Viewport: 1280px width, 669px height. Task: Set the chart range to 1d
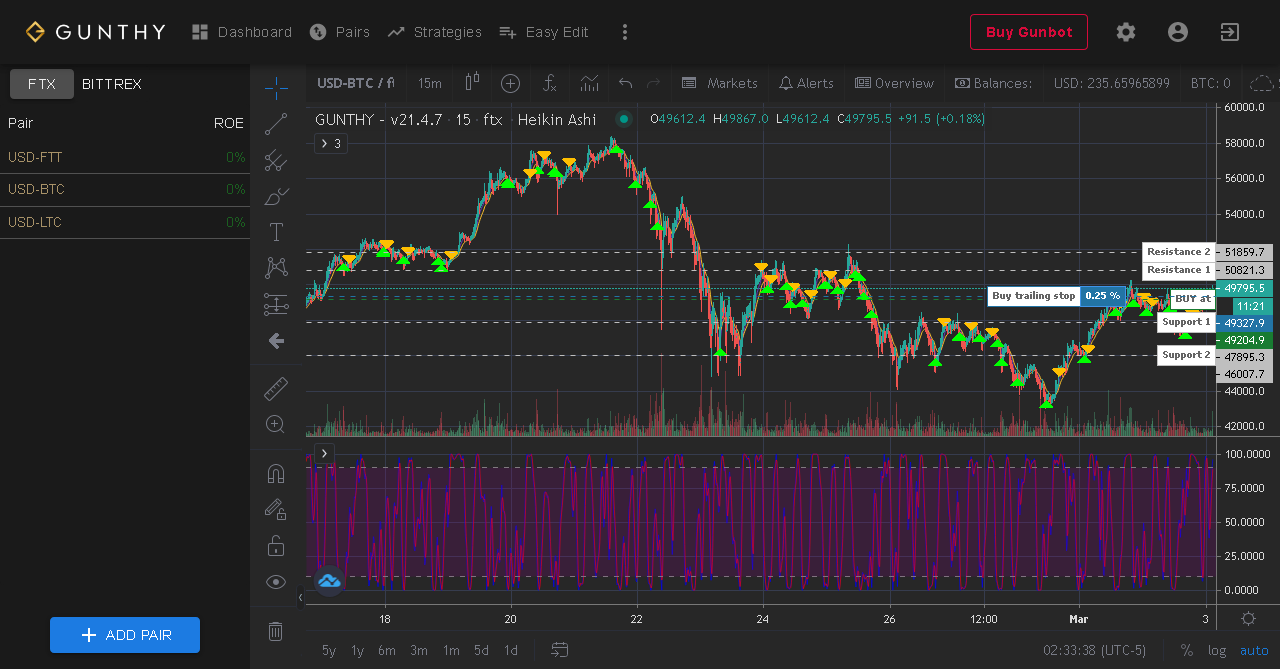[511, 650]
